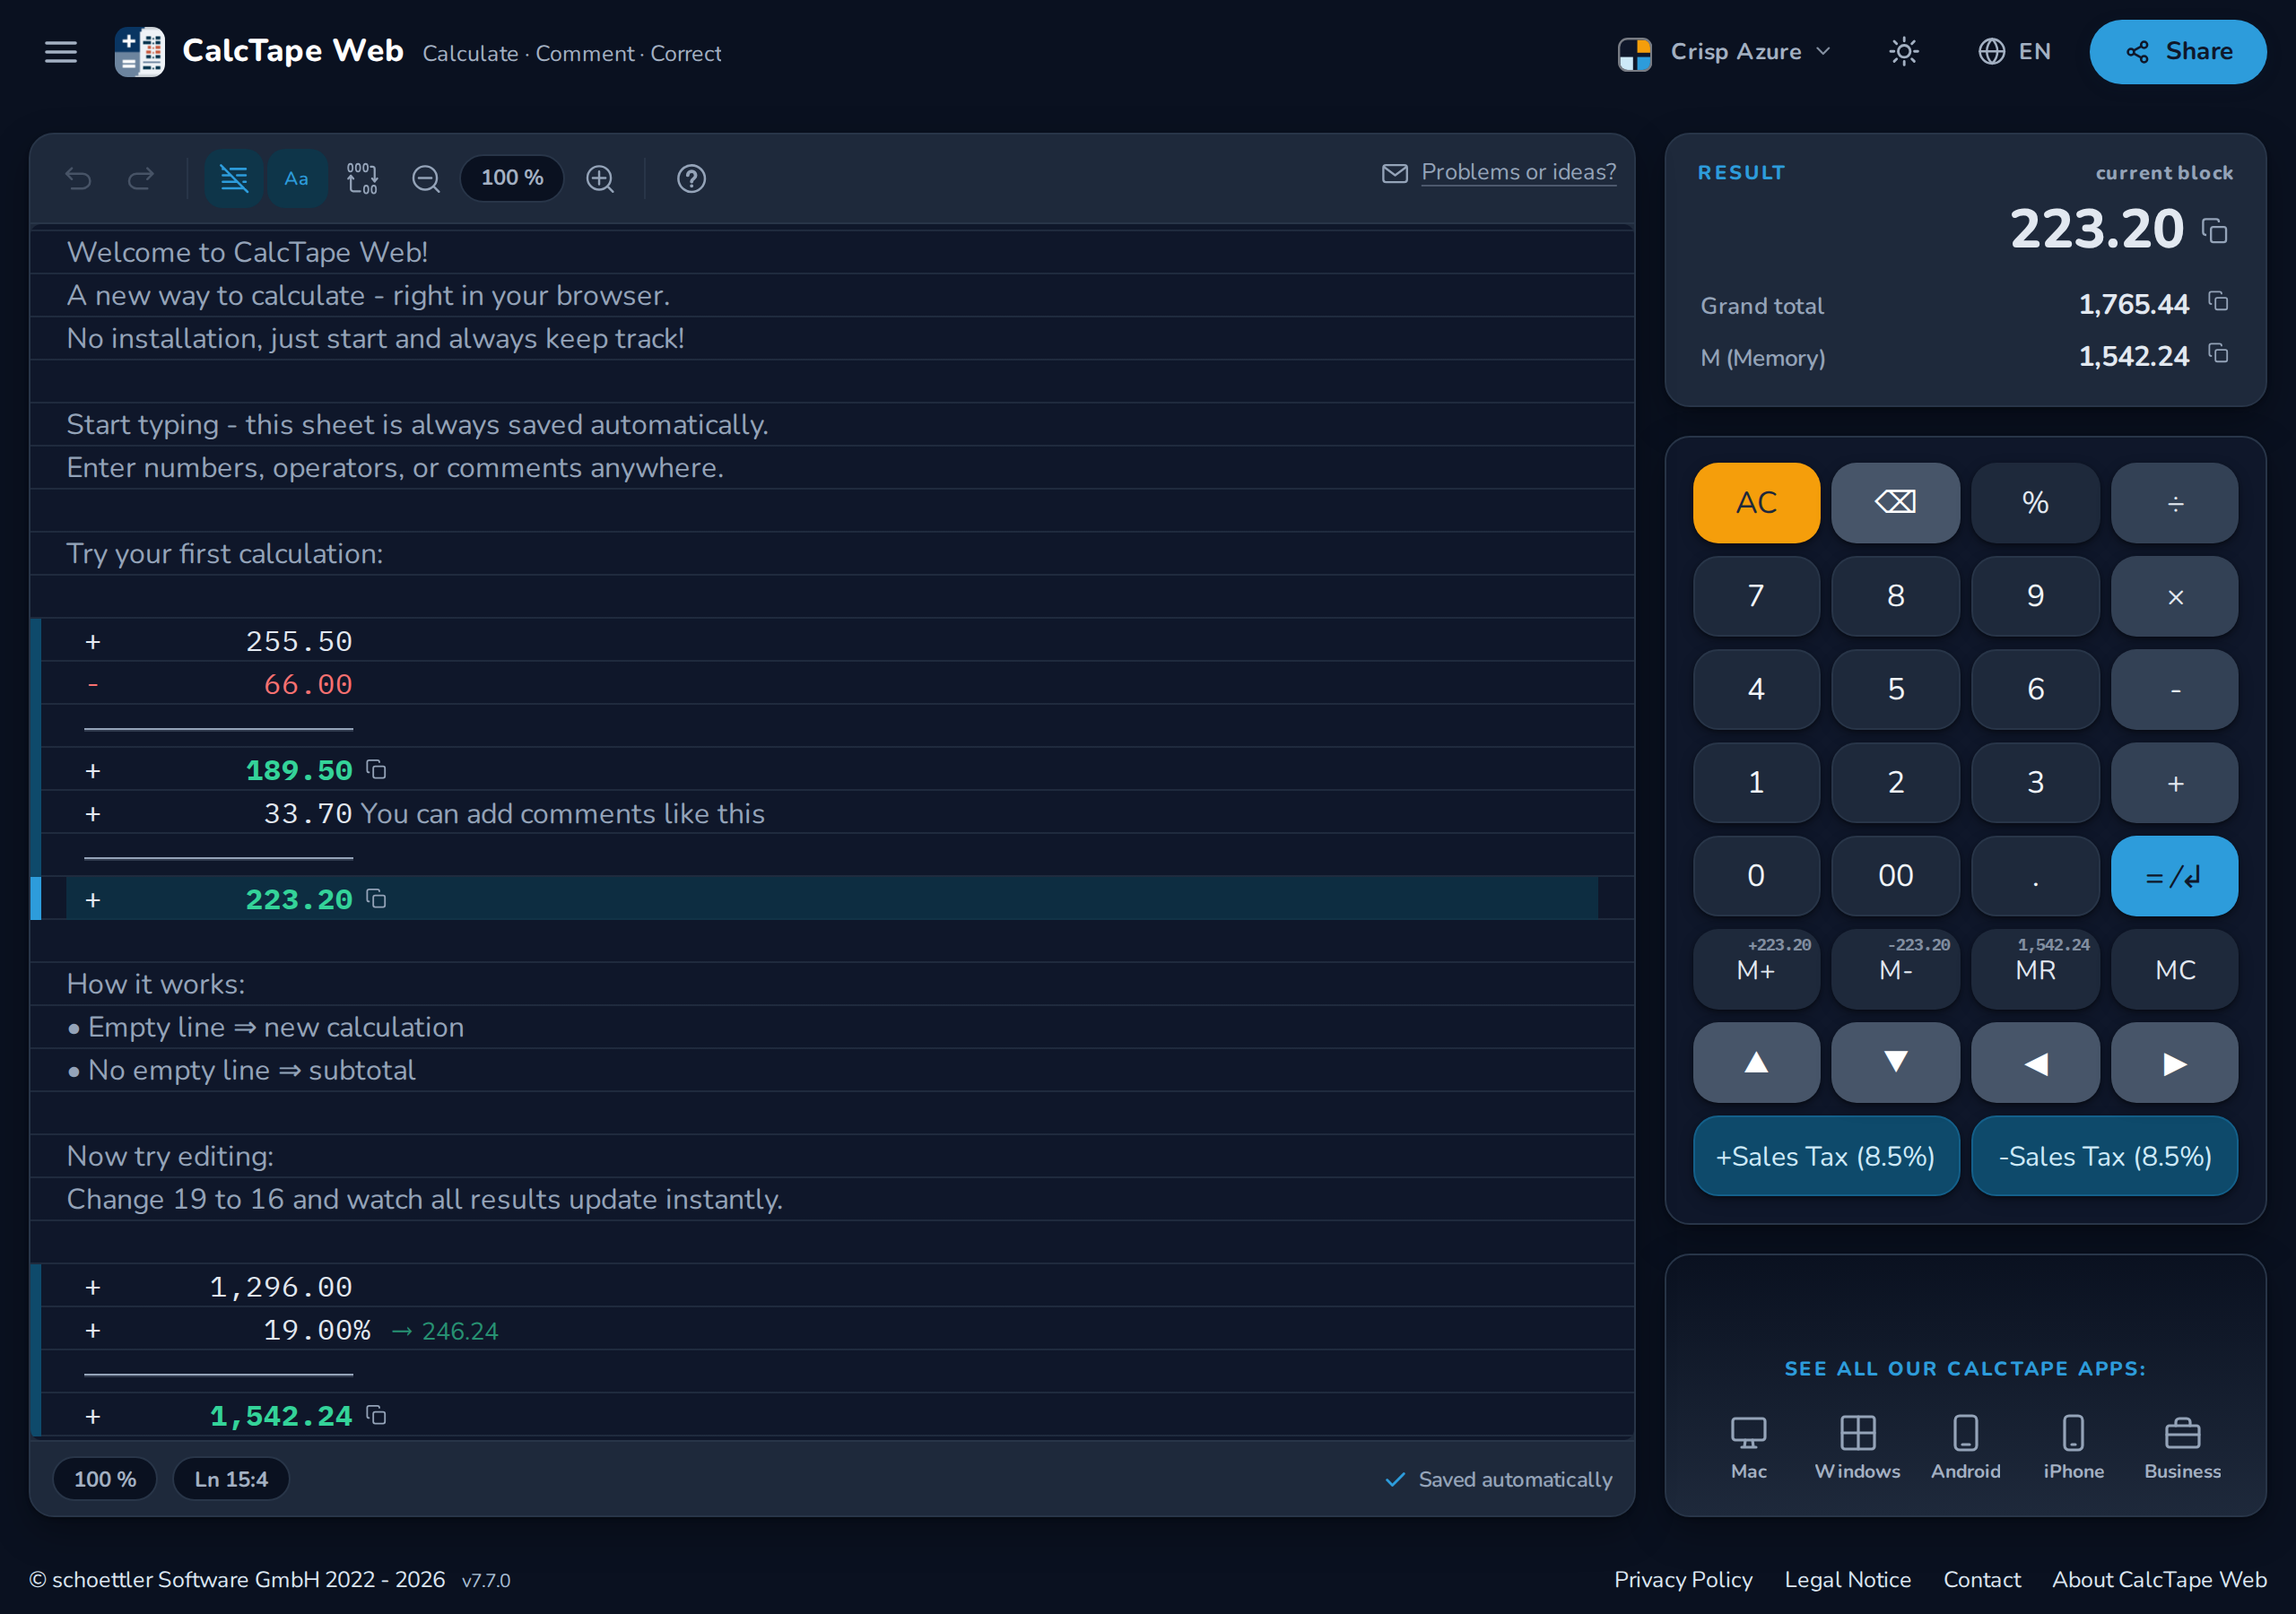
Task: Toggle the Aa text font button
Action: click(x=296, y=178)
